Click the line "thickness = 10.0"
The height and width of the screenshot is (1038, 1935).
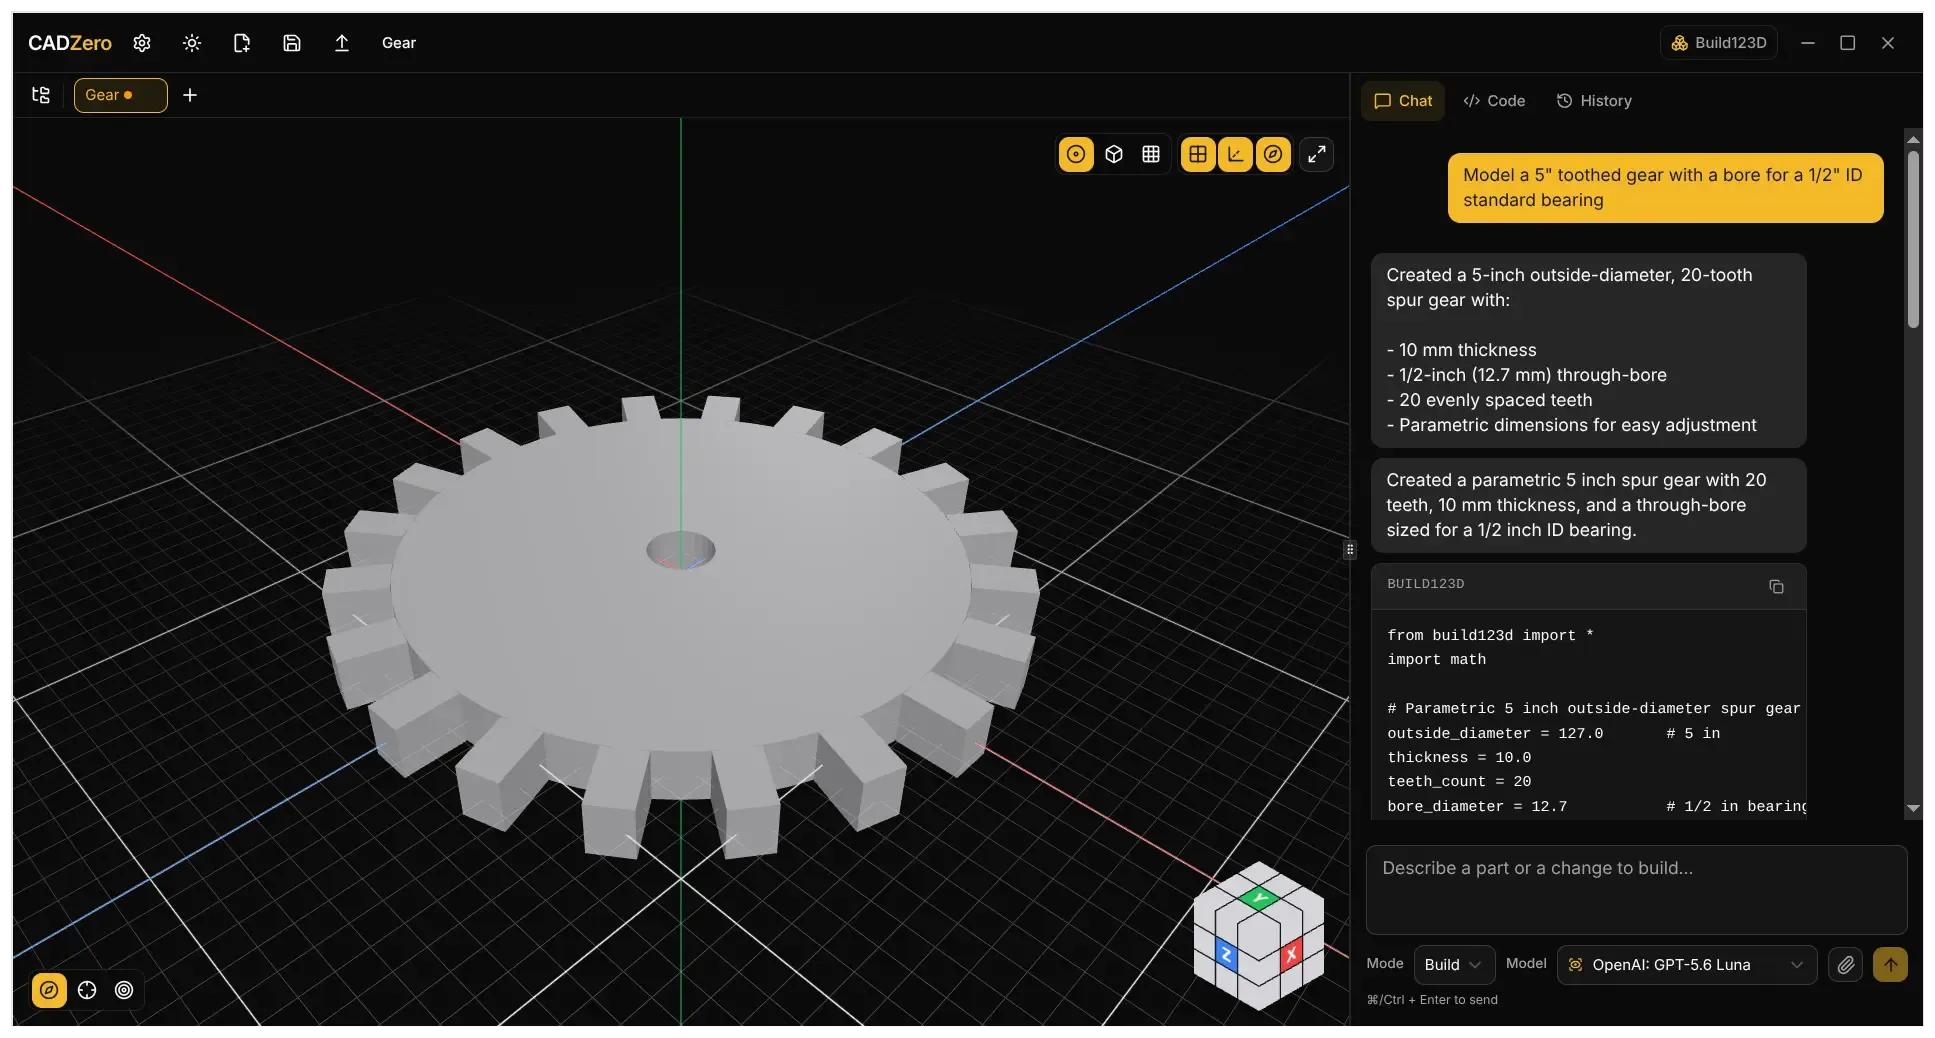point(1459,758)
